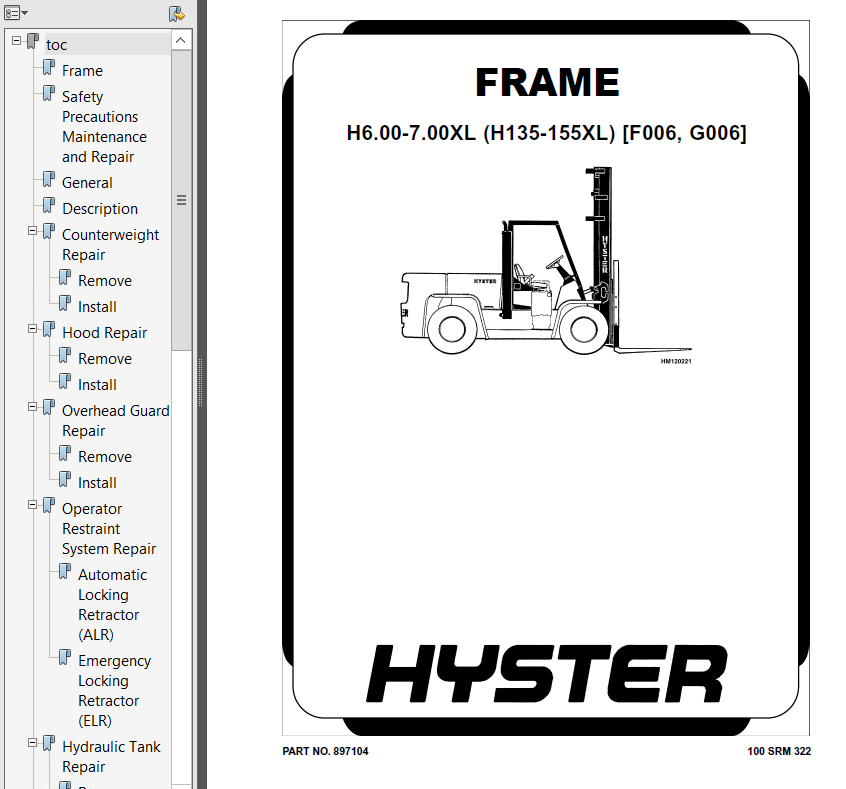The height and width of the screenshot is (789, 846).
Task: Click the PART NO. 897104 text
Action: click(325, 751)
